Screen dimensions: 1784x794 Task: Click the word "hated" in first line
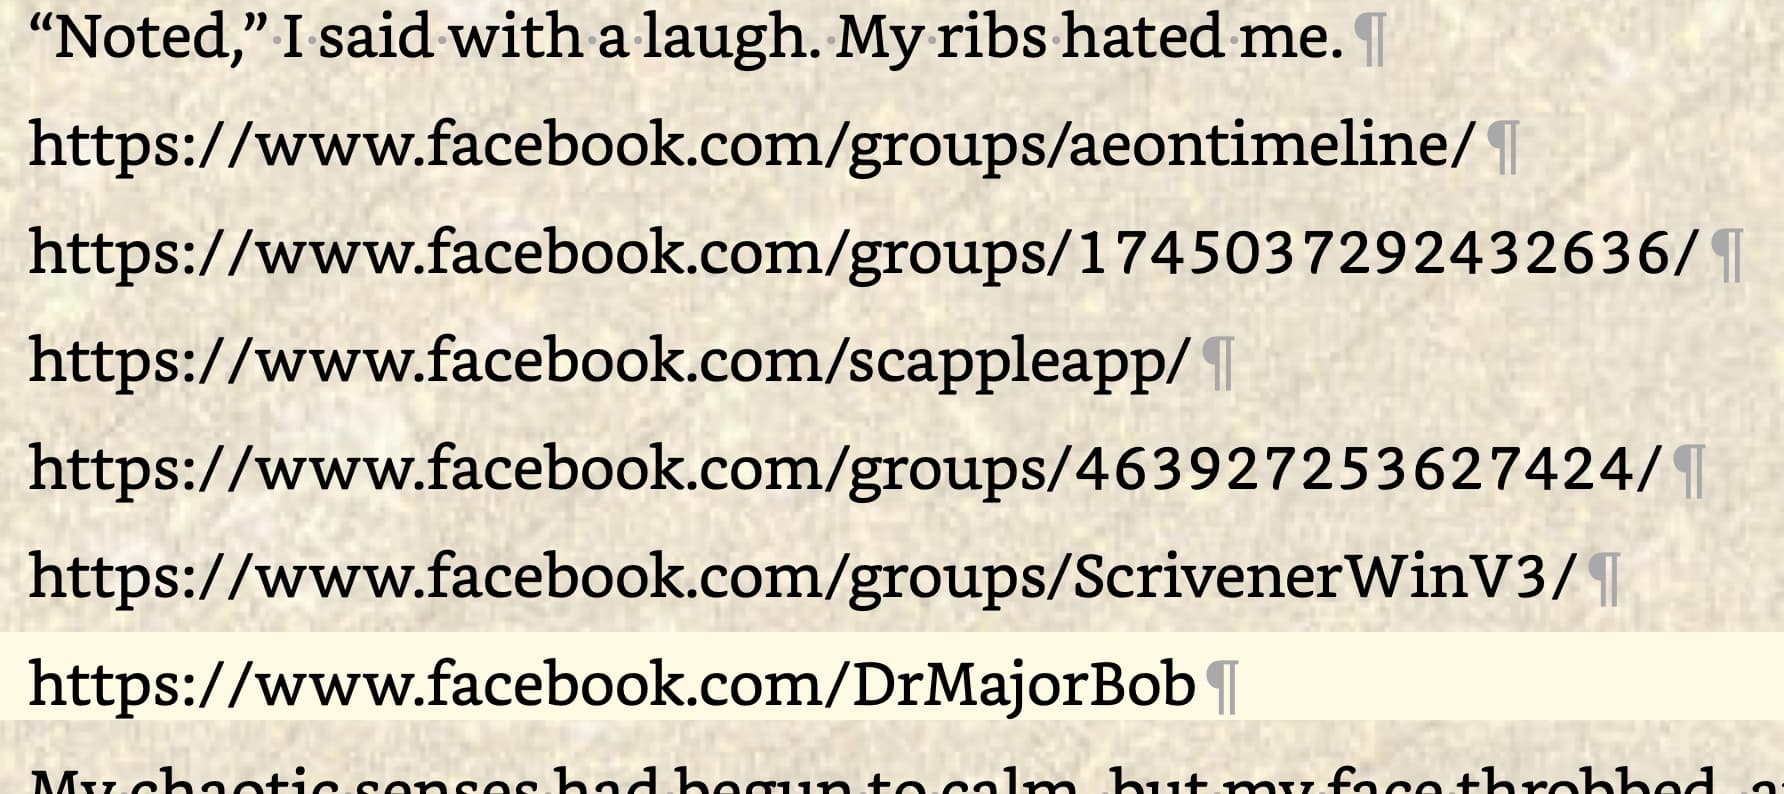1142,38
